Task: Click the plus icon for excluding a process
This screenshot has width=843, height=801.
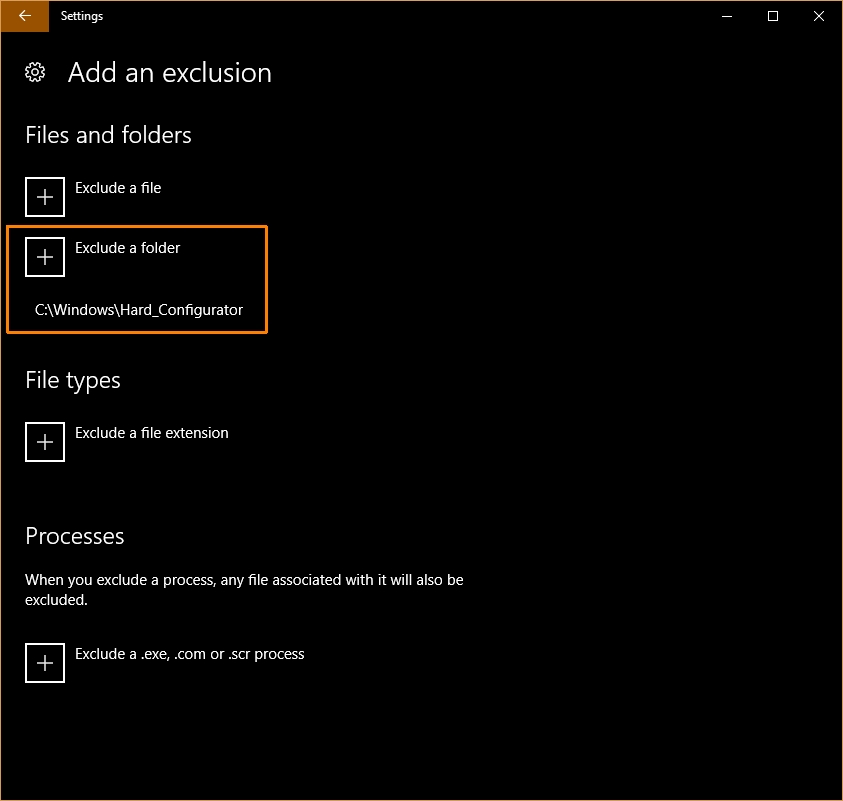Action: point(45,663)
